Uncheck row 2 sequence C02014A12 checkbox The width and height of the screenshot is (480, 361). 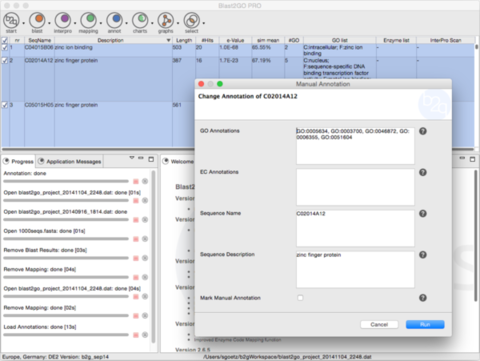(x=5, y=60)
